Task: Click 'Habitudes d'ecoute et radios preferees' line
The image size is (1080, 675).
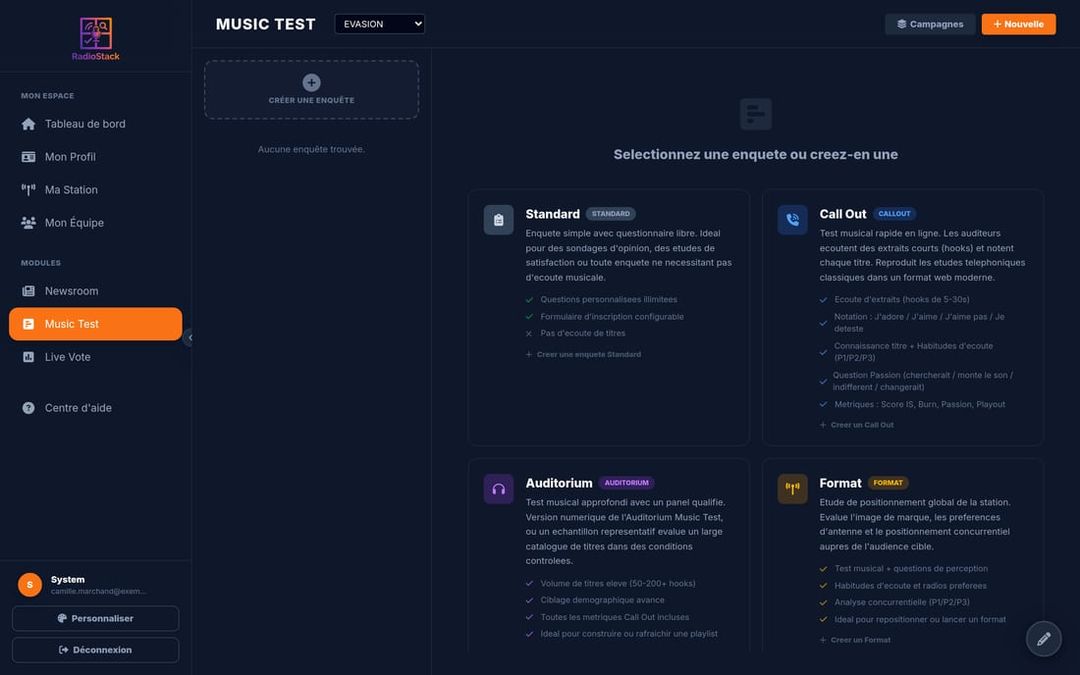Action: [x=910, y=585]
